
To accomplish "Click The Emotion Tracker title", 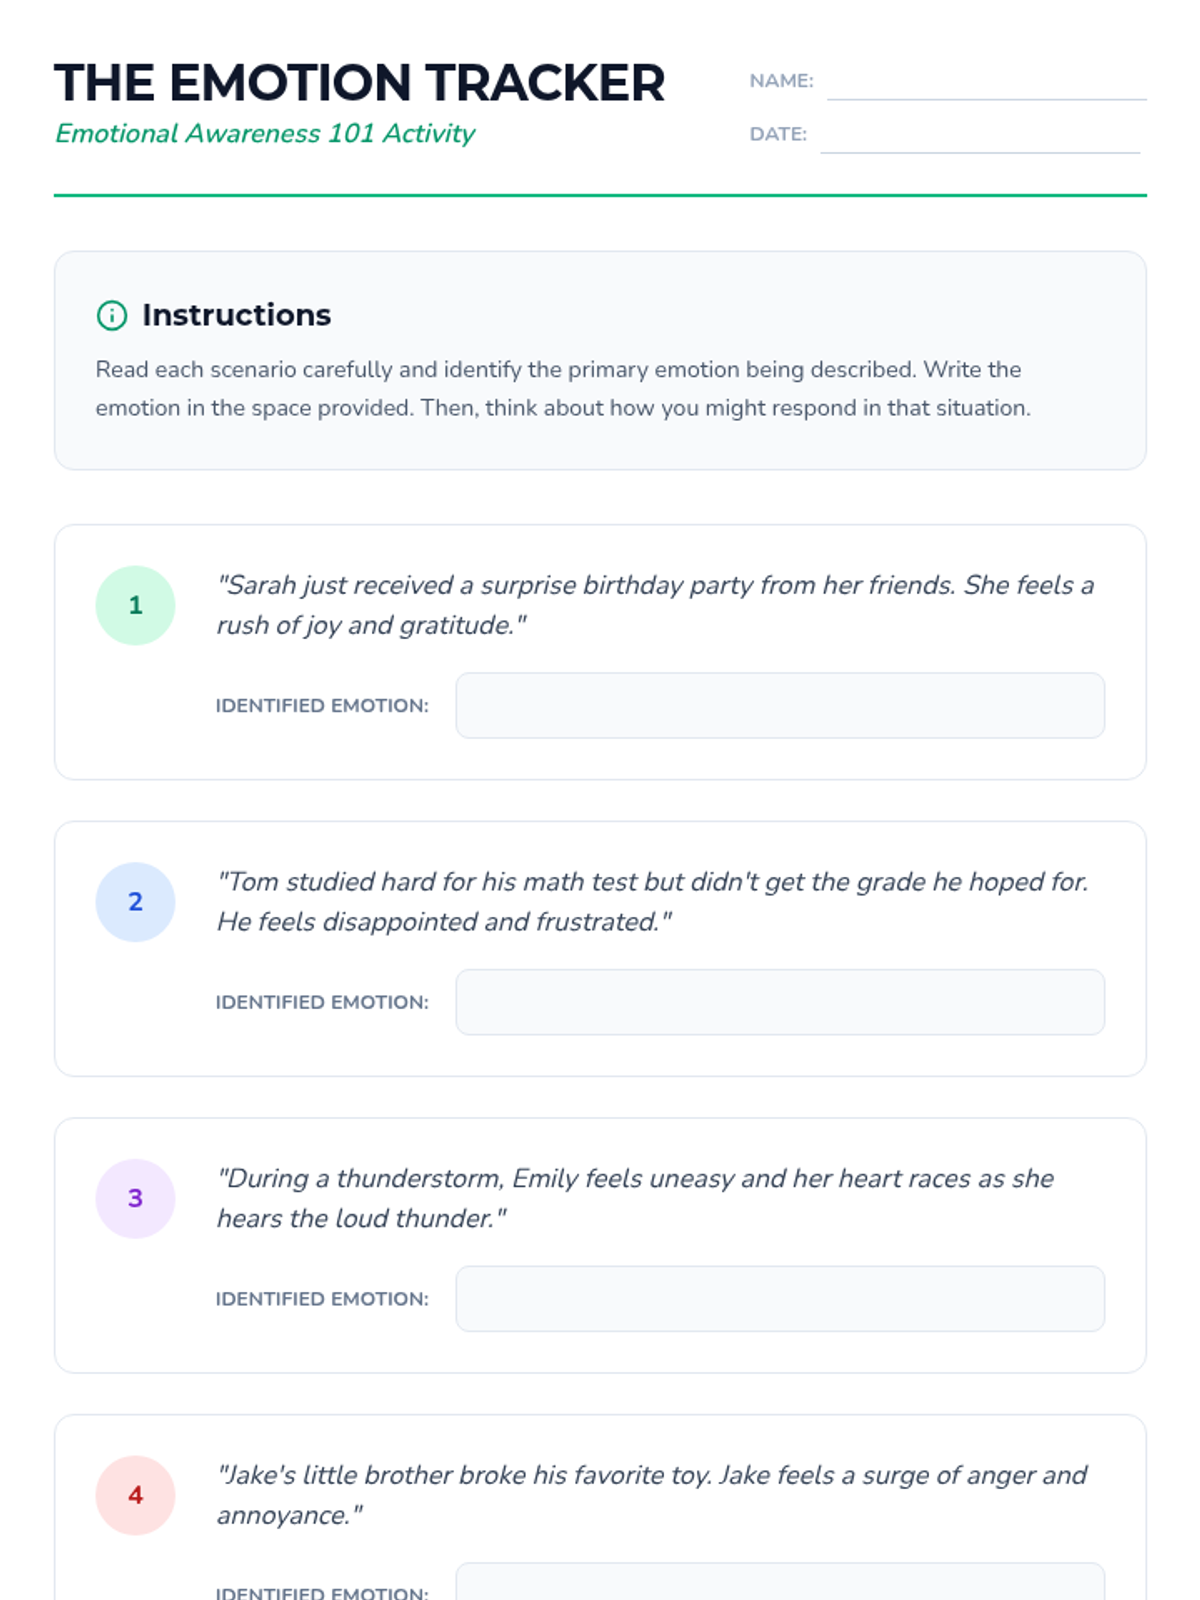I will (x=360, y=83).
